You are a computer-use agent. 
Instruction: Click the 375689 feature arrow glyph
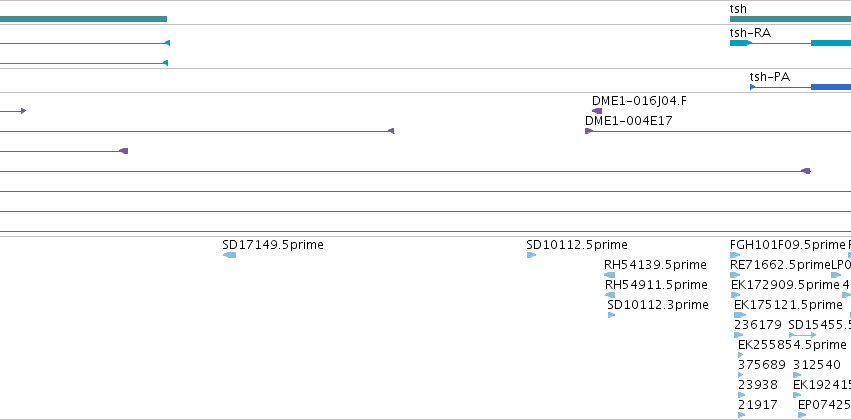pyautogui.click(x=741, y=375)
